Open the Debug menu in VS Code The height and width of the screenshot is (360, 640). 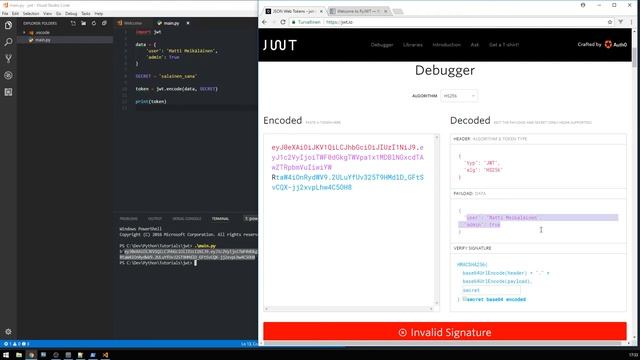tap(71, 13)
